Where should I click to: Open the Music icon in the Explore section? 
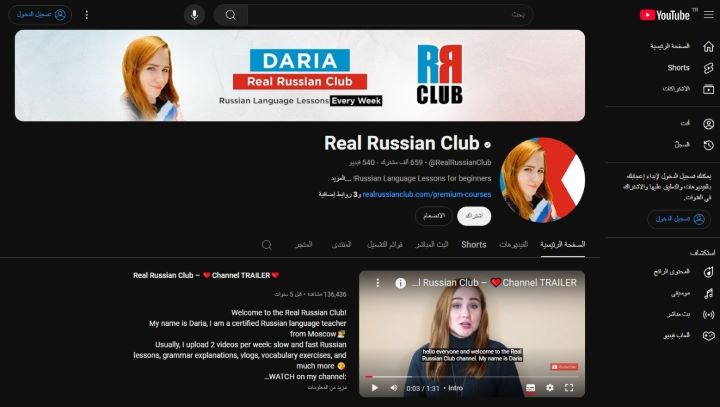point(709,293)
